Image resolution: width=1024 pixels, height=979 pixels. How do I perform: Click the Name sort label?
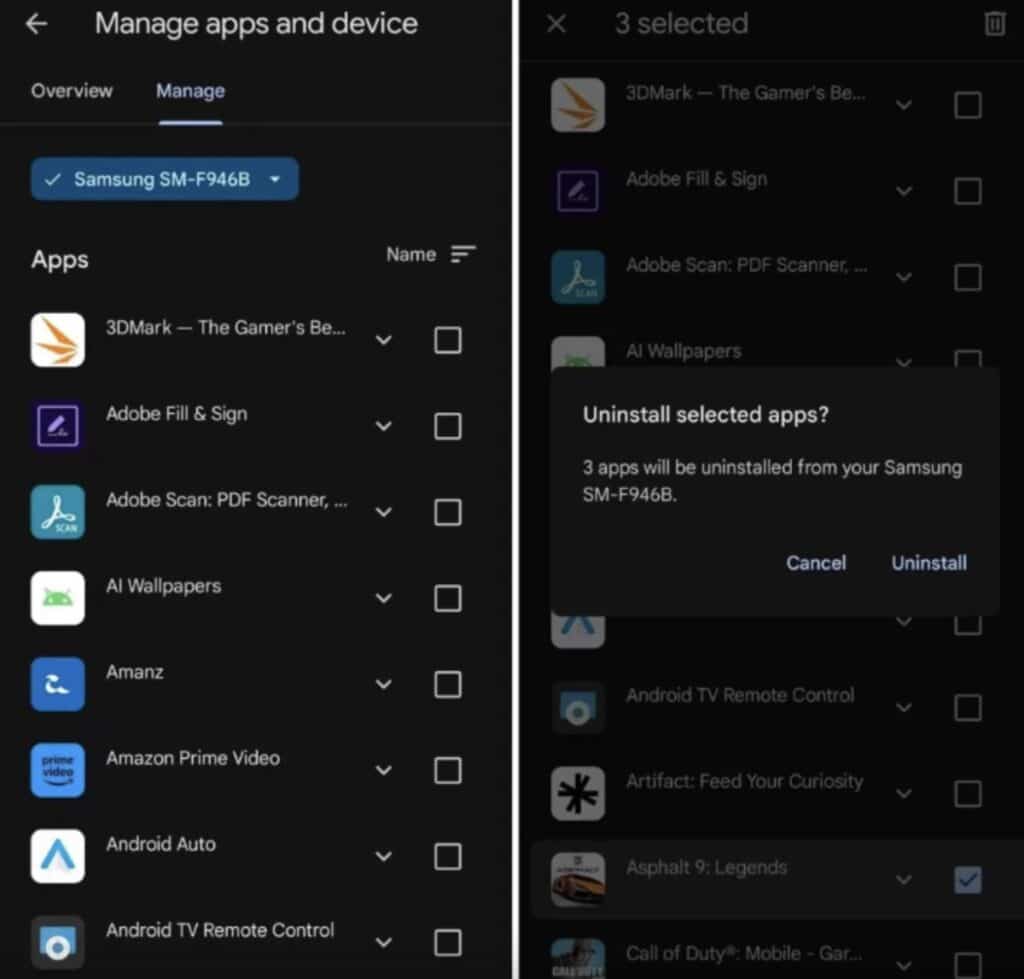tap(411, 254)
